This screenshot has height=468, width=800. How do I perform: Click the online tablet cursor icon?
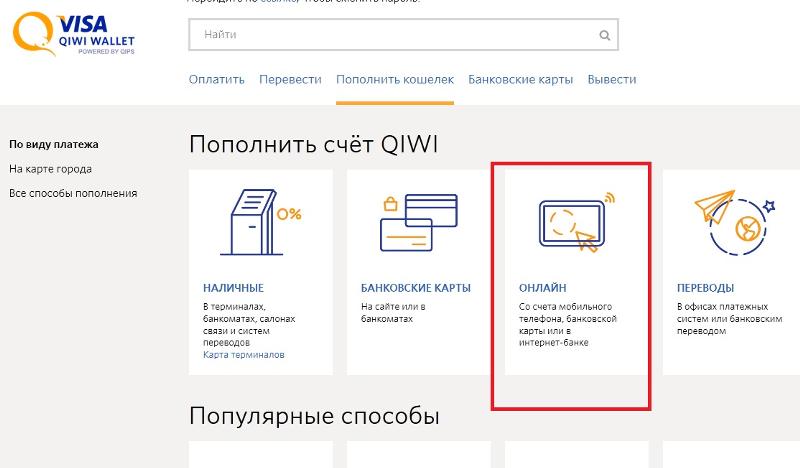tap(577, 222)
